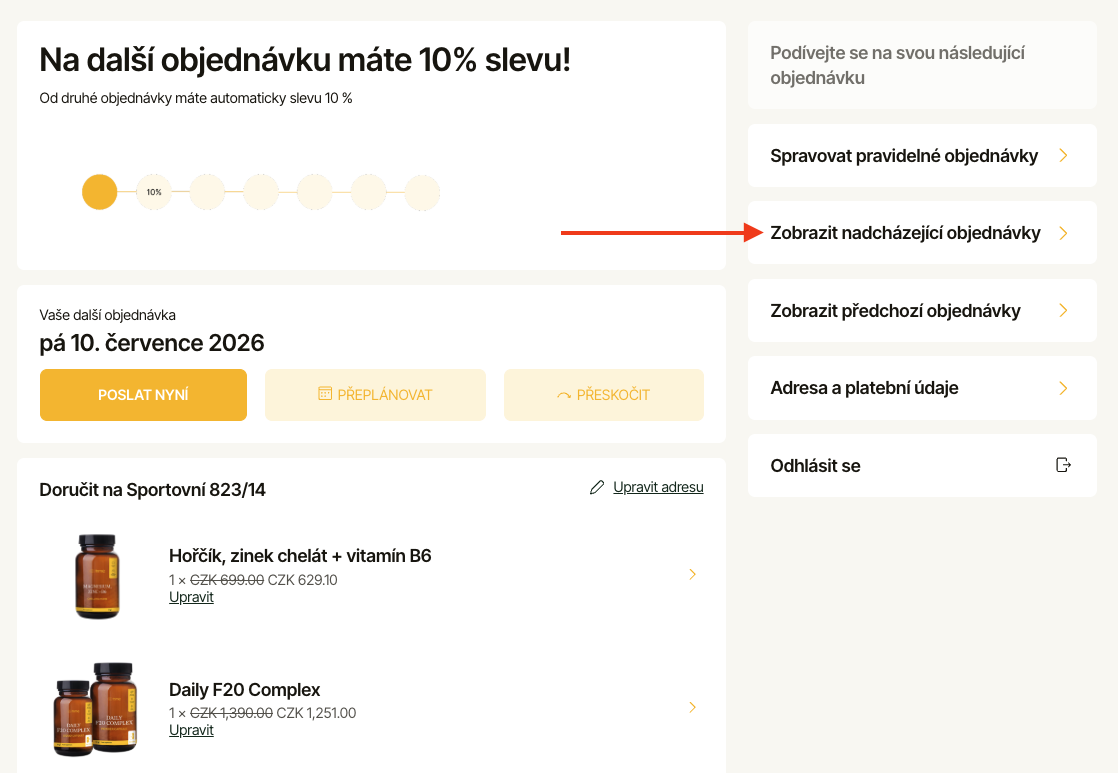Image resolution: width=1118 pixels, height=773 pixels.
Task: Click the Daily F20 Complex bottles image
Action: (93, 708)
